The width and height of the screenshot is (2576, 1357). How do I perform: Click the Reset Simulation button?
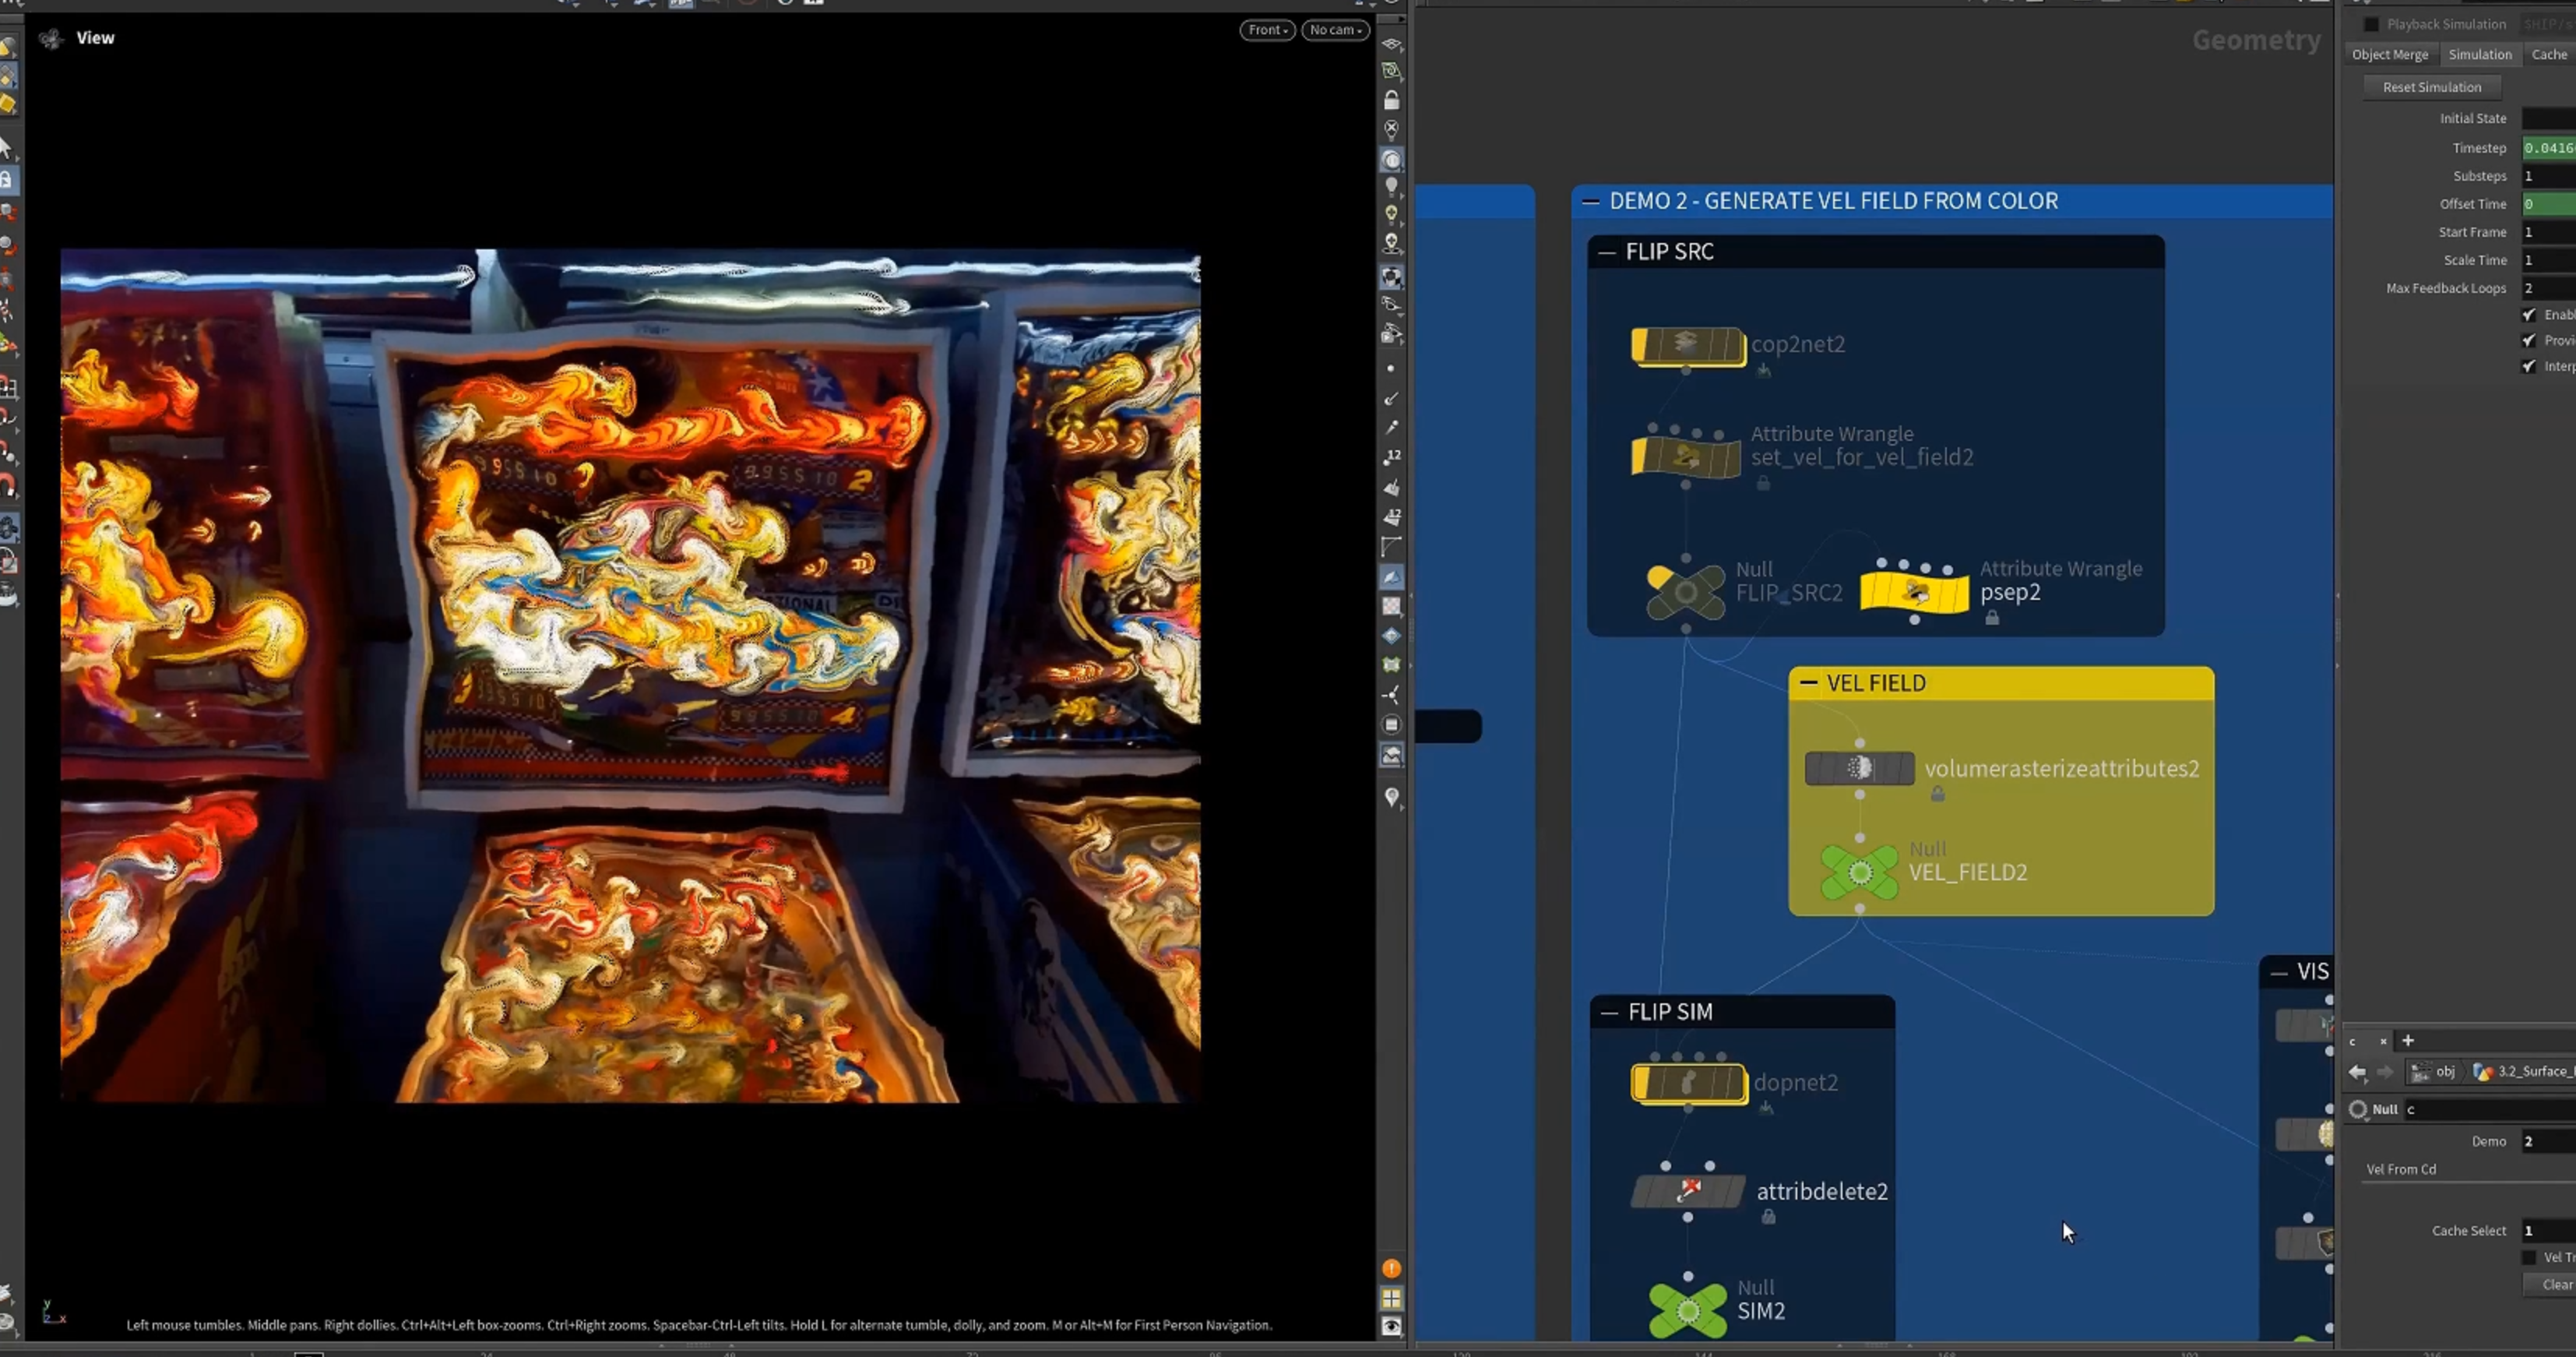point(2431,87)
